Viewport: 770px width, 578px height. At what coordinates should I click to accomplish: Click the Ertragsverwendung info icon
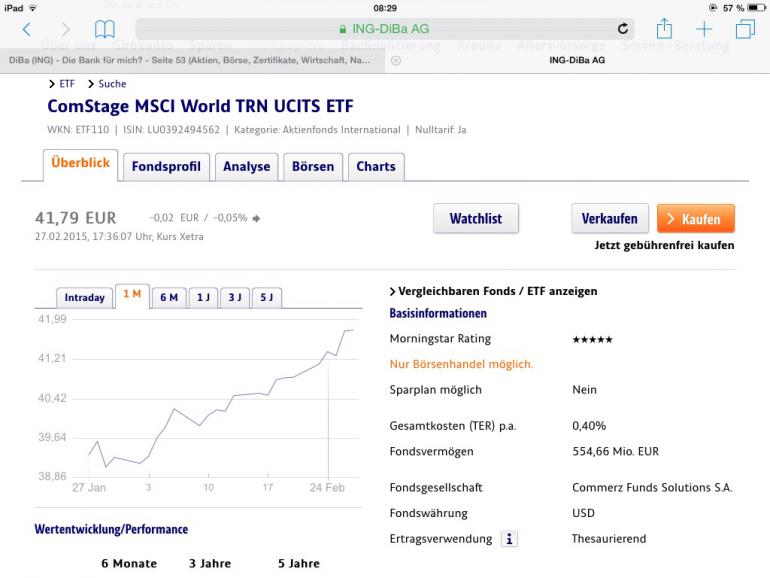(509, 539)
